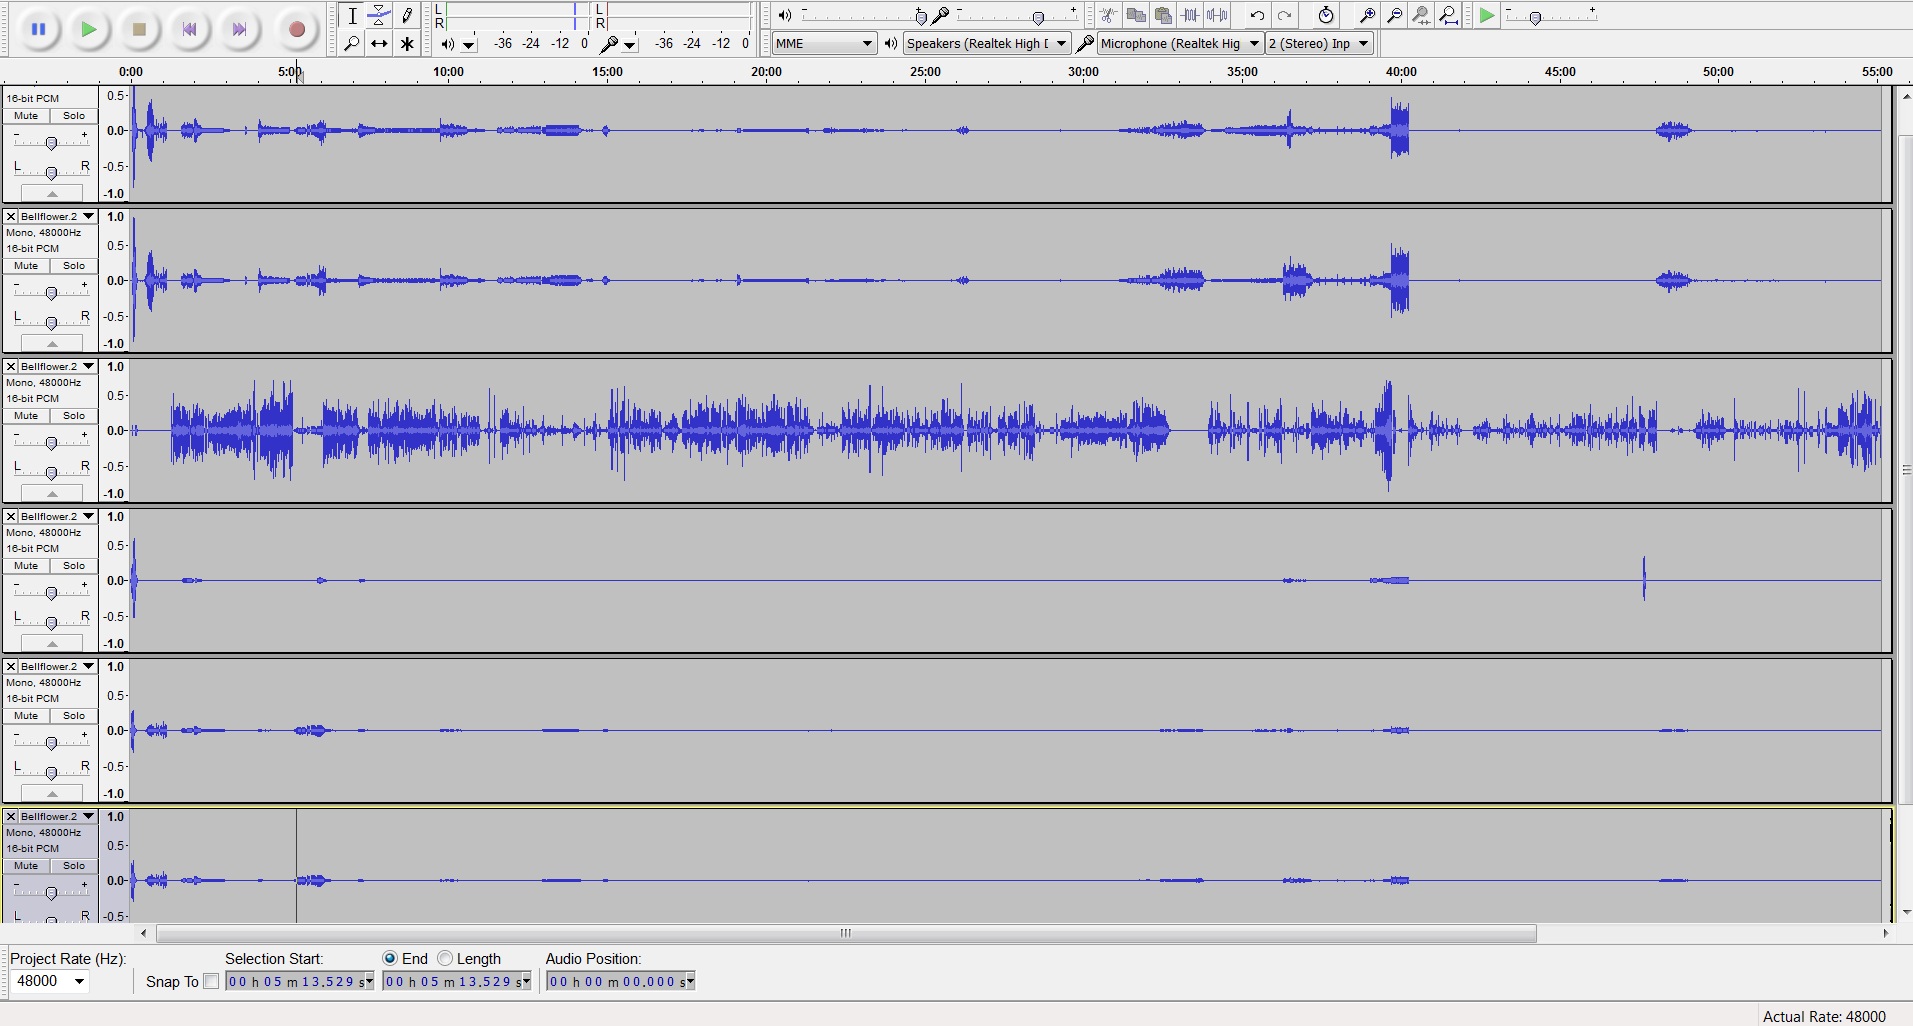Click the Play-at-speed green arrow
Image resolution: width=1913 pixels, height=1026 pixels.
click(x=1487, y=15)
